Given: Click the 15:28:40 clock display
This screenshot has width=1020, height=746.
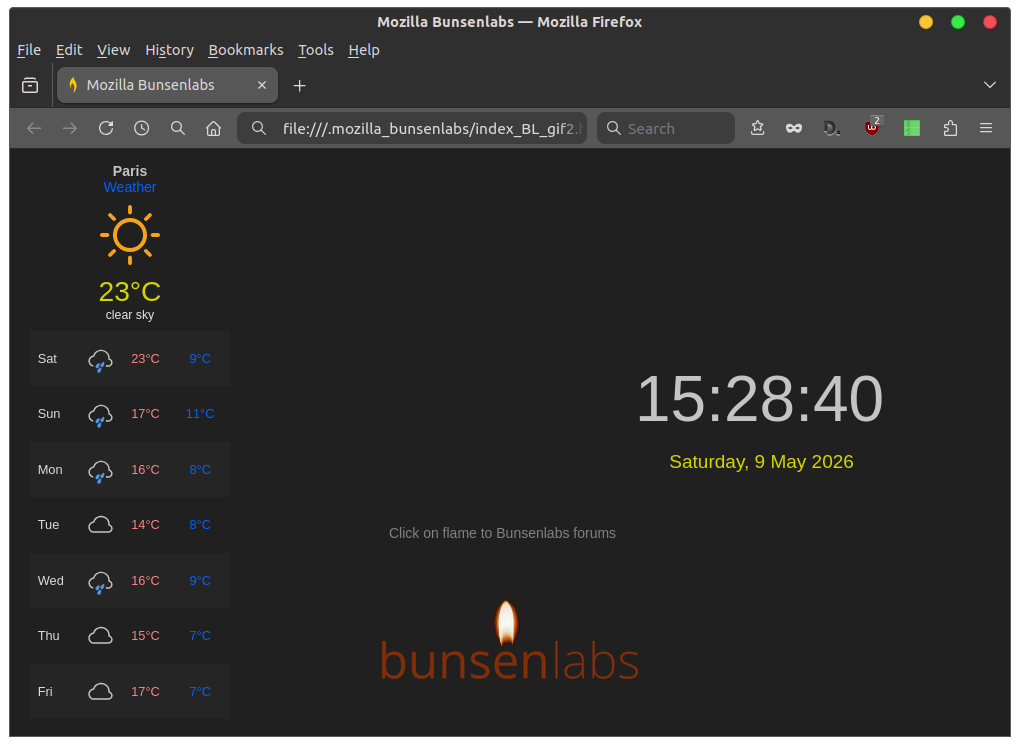Looking at the screenshot, I should click(760, 399).
